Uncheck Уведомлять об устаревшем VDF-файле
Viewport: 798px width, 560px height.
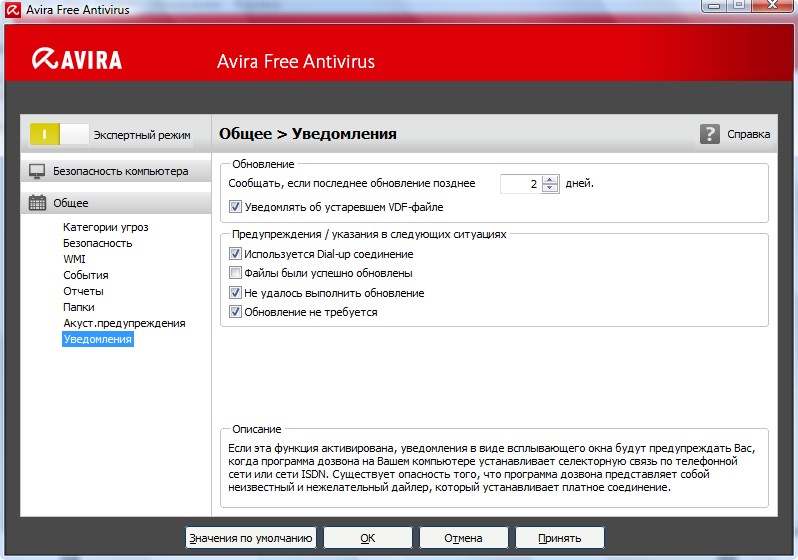pyautogui.click(x=235, y=207)
